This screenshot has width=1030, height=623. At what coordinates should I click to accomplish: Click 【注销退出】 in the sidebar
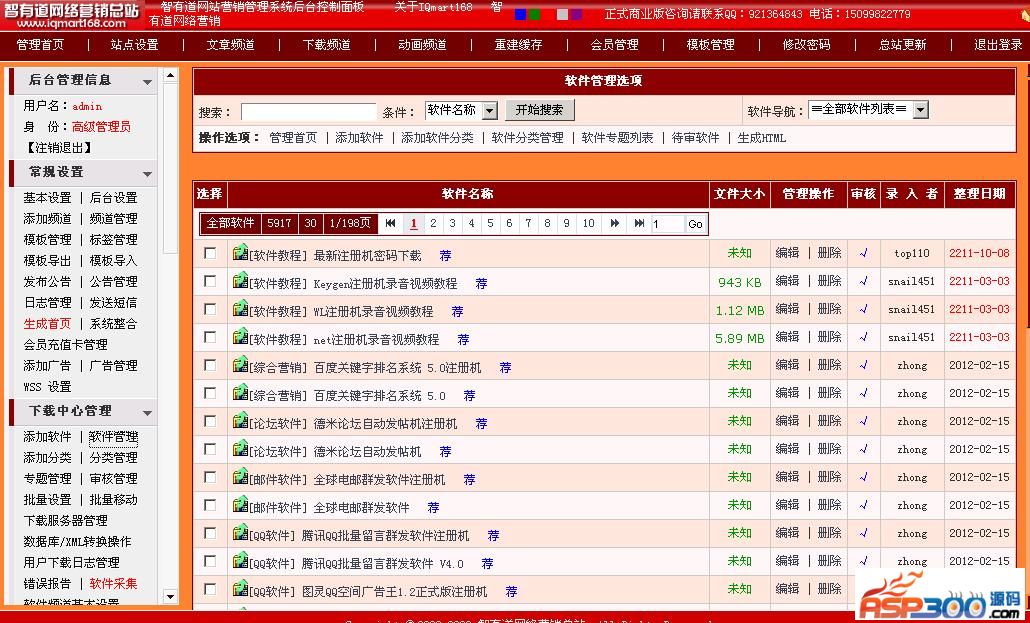58,148
